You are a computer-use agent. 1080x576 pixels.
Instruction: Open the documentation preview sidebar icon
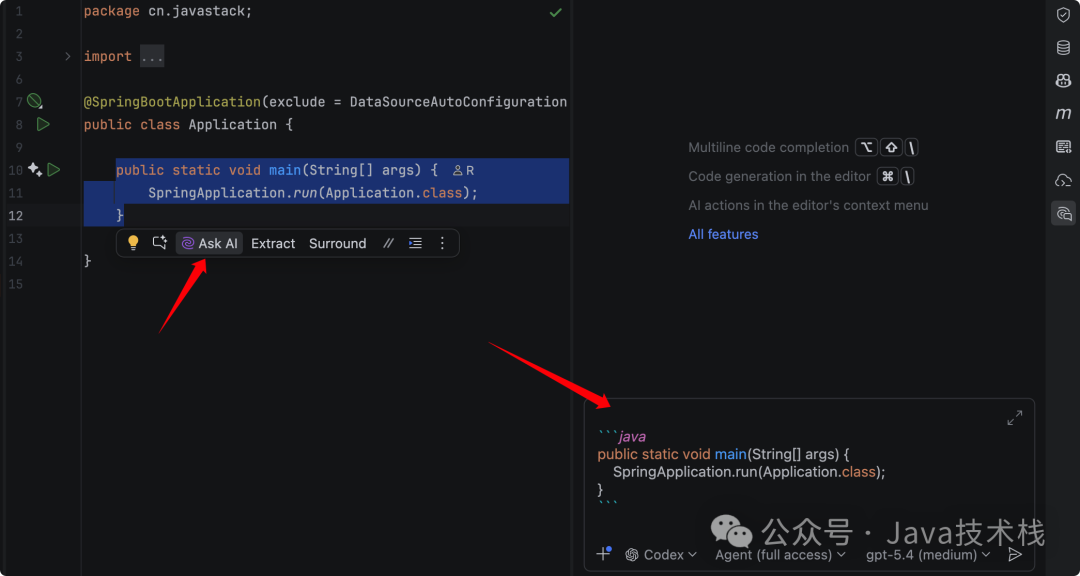pyautogui.click(x=1063, y=147)
